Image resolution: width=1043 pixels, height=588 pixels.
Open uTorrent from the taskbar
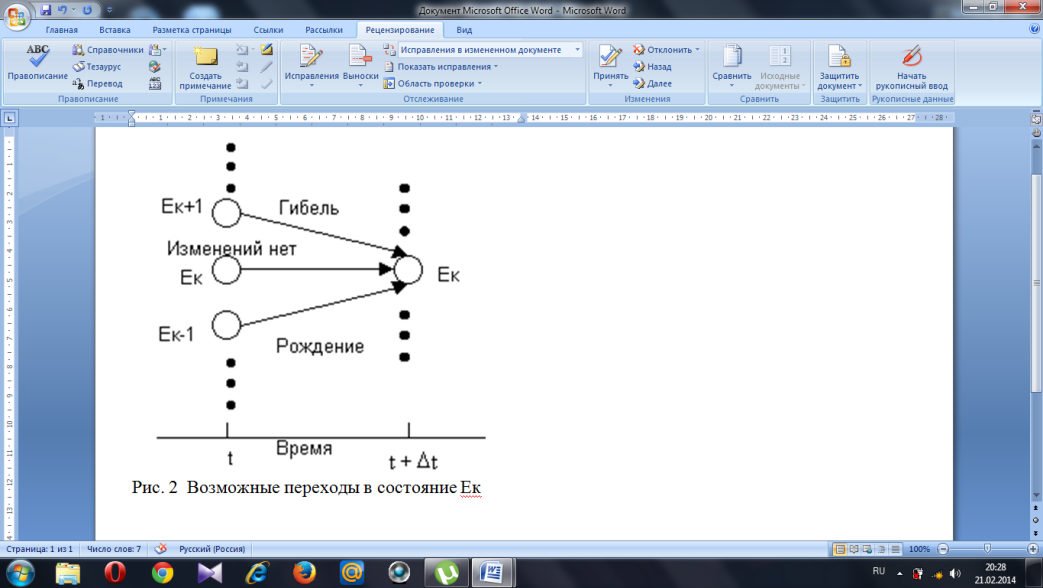[446, 573]
